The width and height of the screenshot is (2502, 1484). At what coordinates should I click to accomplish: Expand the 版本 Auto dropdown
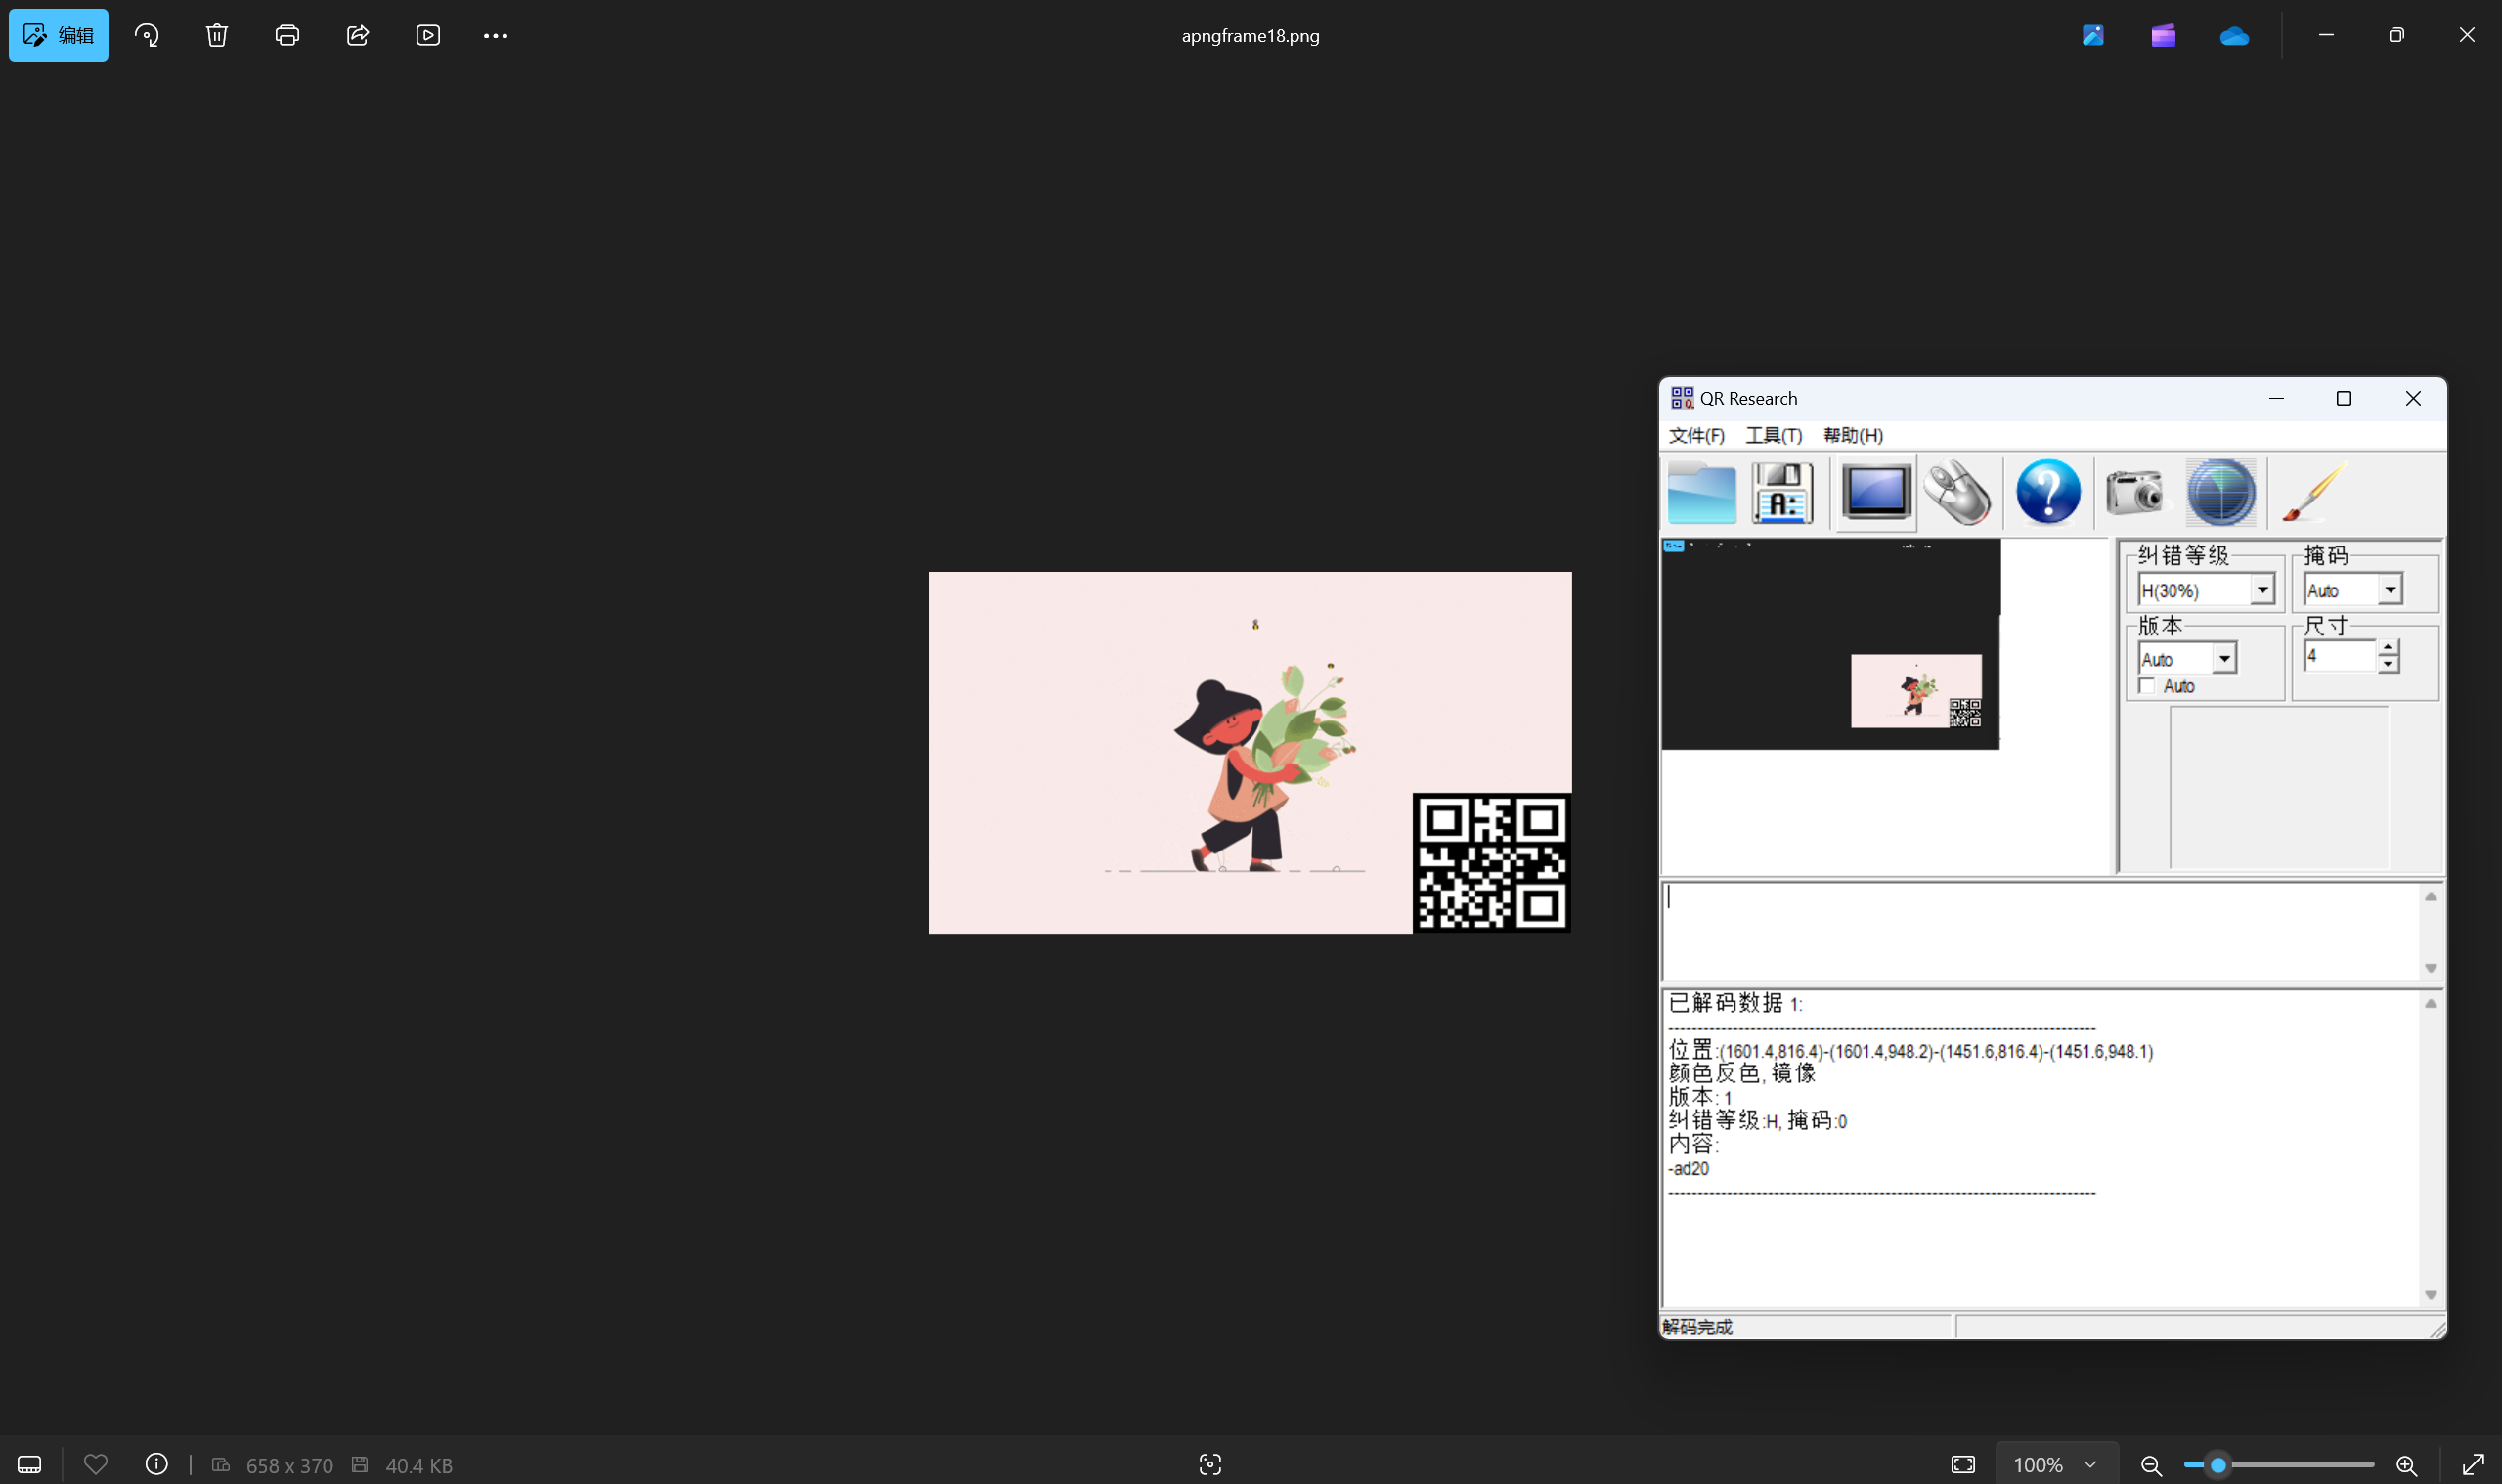(x=2224, y=659)
